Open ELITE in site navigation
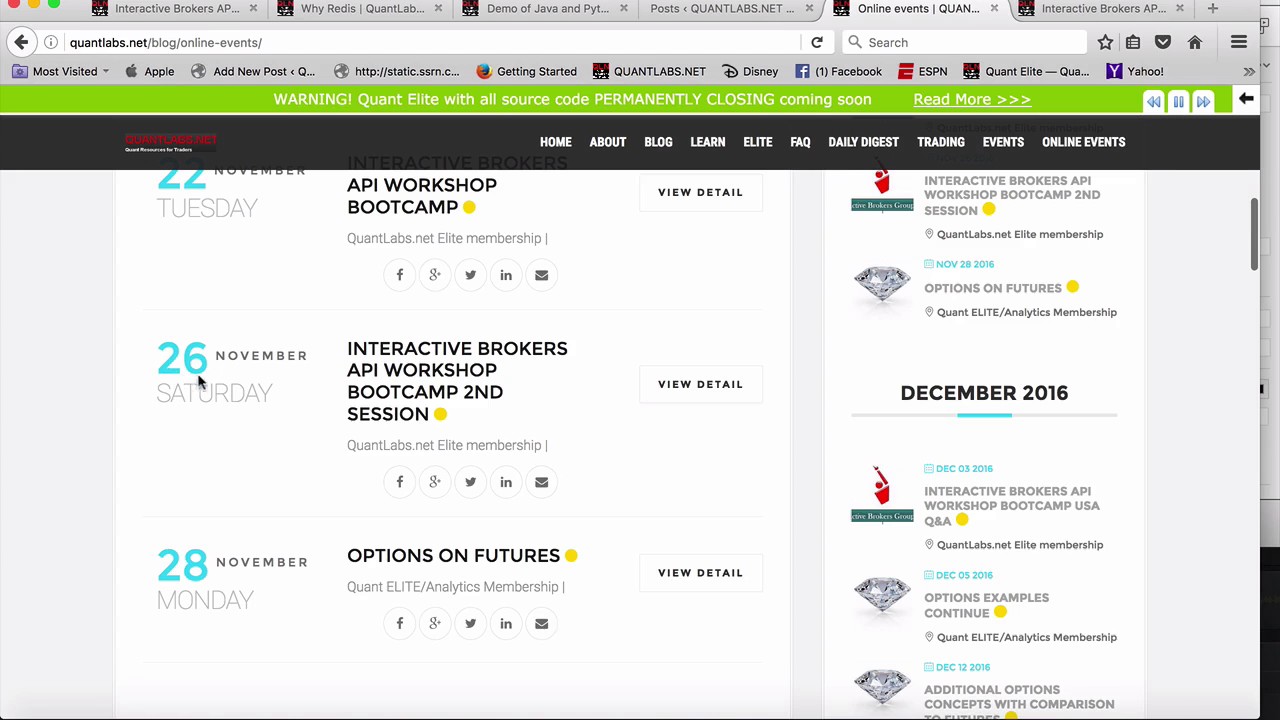The height and width of the screenshot is (720, 1280). [758, 142]
